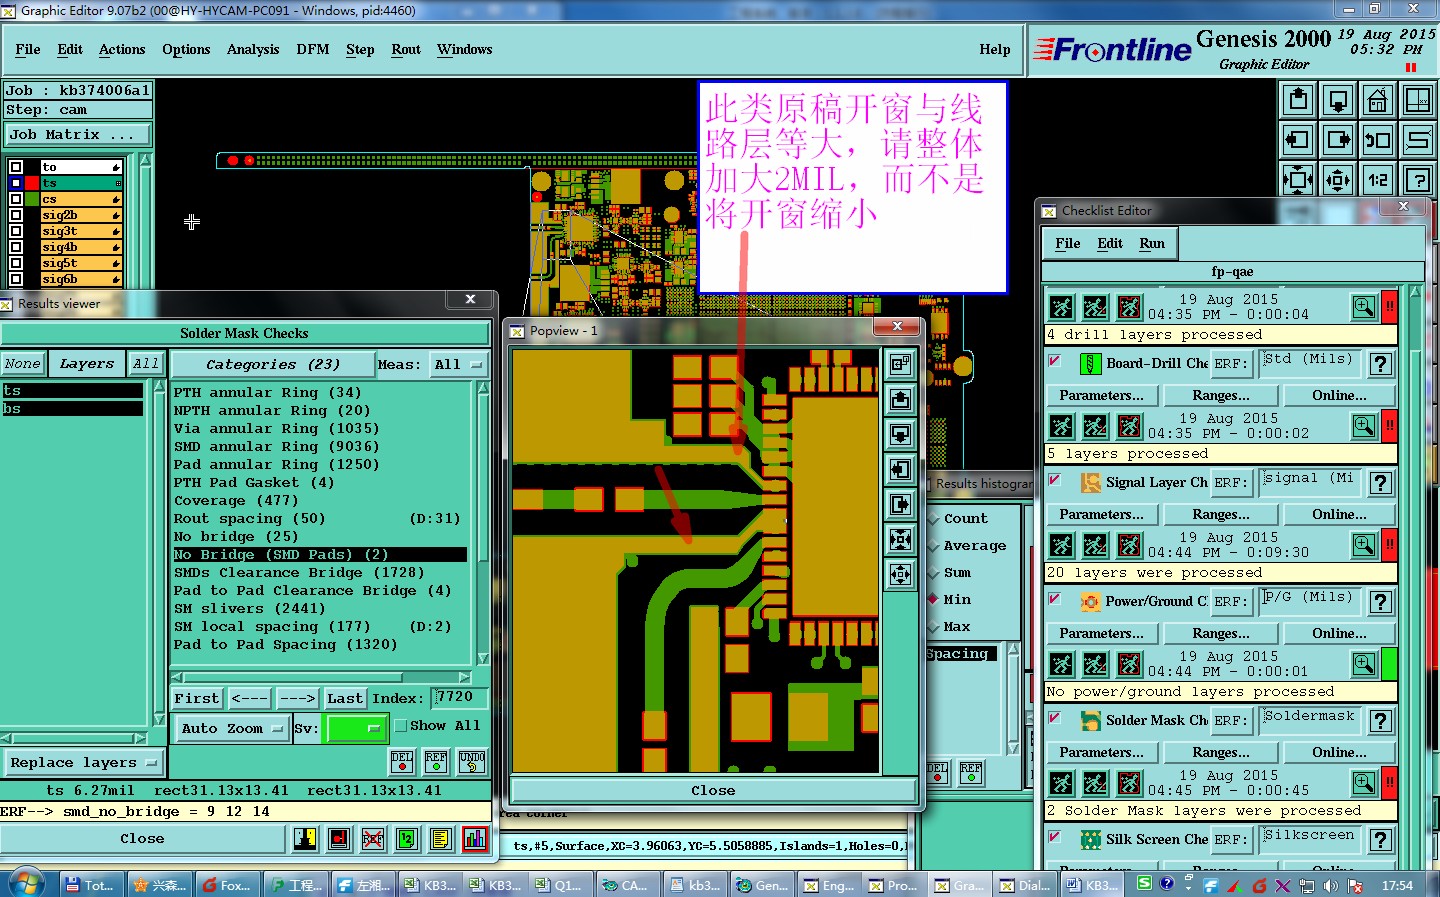Click the question mark help icon in the view toolbar
This screenshot has height=897, width=1440.
1418,180
